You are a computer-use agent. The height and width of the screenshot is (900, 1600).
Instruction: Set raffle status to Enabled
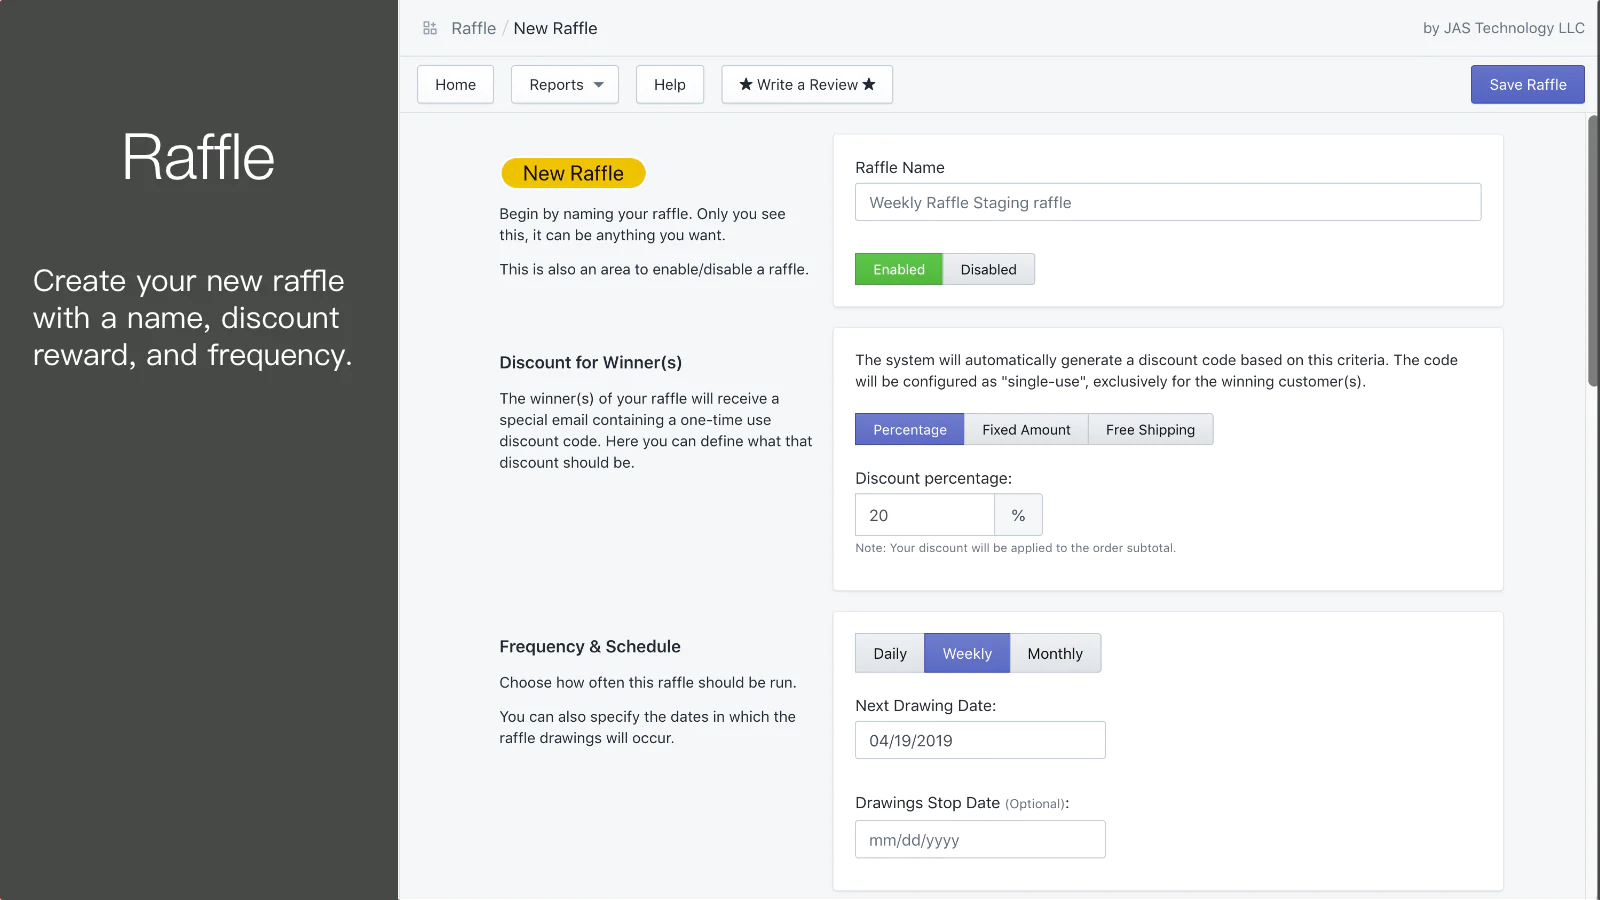898,270
